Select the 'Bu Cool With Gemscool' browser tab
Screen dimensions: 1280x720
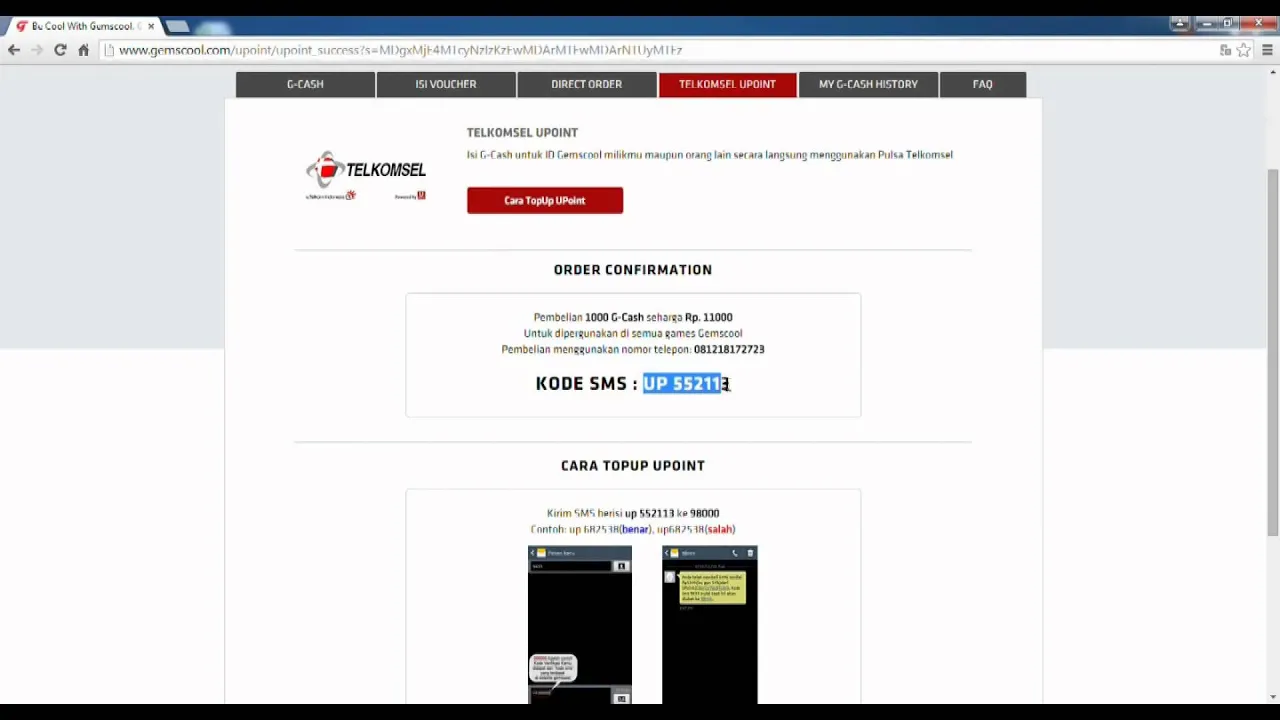click(x=85, y=26)
